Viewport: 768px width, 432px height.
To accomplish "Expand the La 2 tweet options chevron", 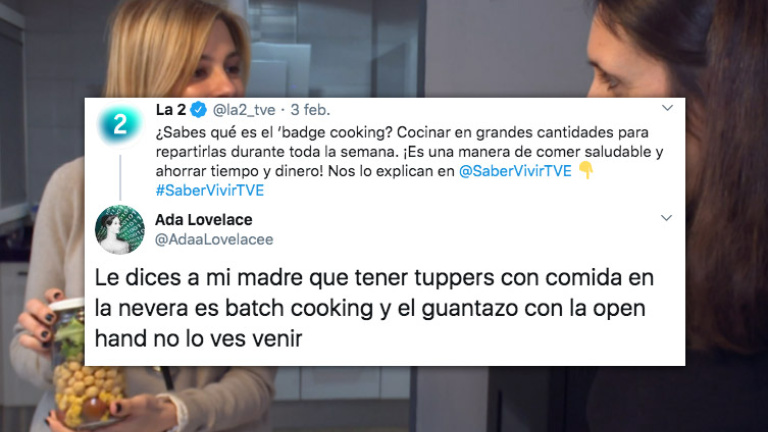I will click(667, 108).
